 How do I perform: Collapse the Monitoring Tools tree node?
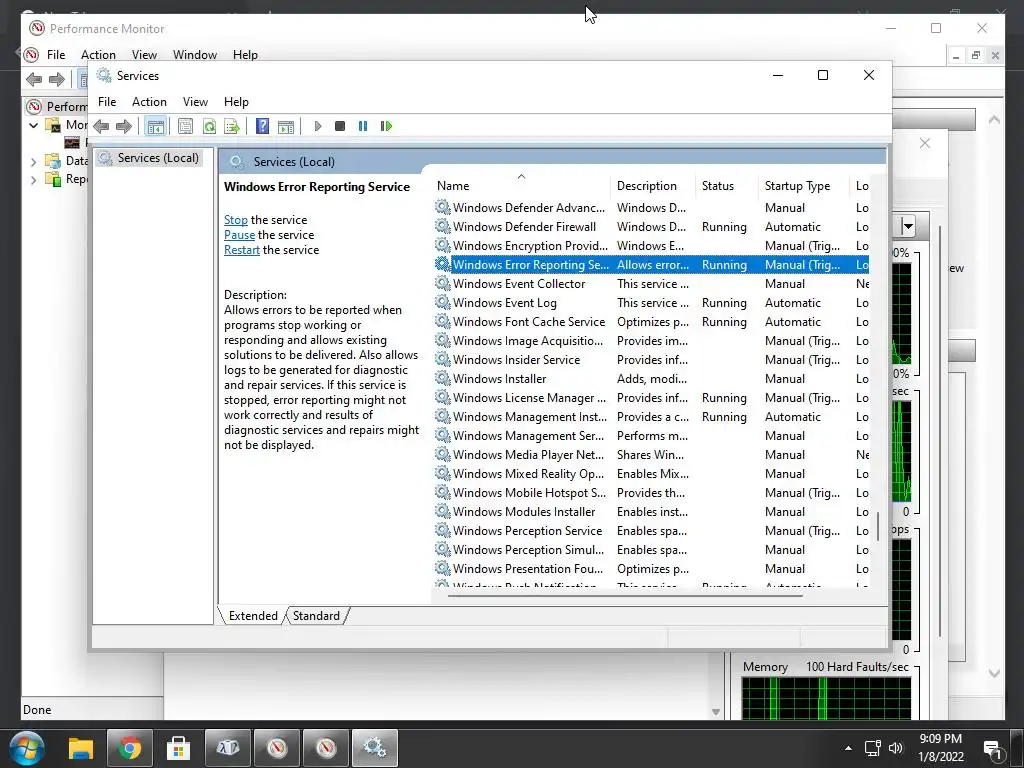pos(33,125)
